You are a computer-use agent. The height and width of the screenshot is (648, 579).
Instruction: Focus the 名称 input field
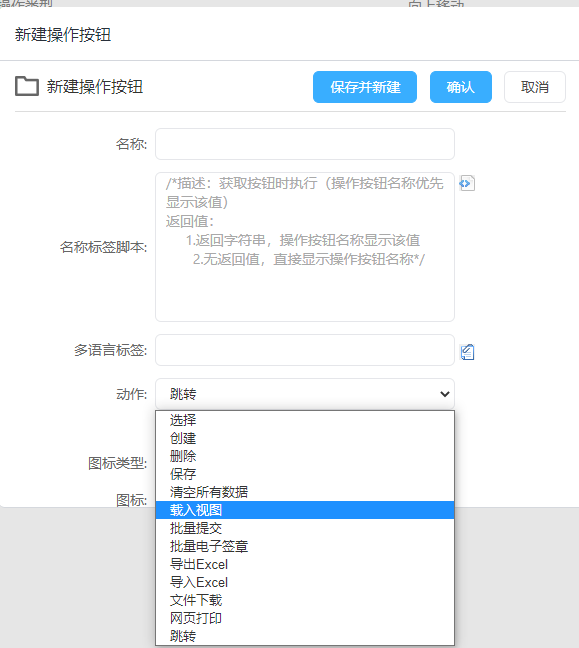pos(305,144)
